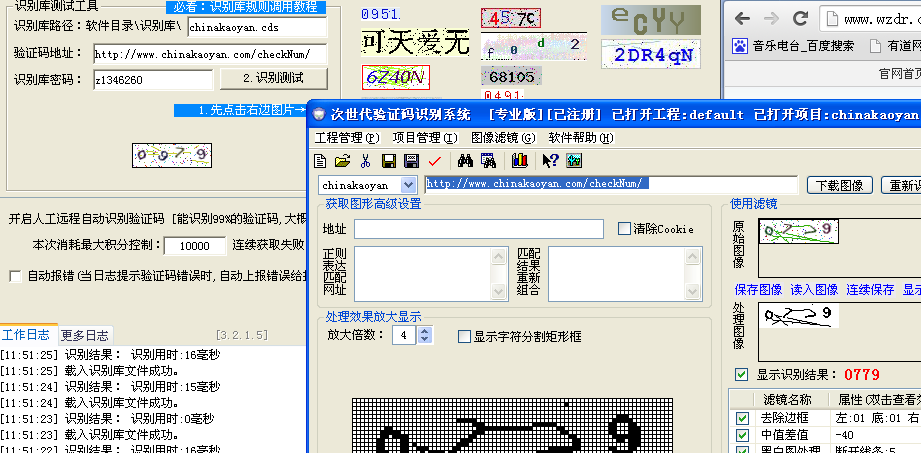
Task: Click the 连续保存 link
Action: (x=870, y=289)
